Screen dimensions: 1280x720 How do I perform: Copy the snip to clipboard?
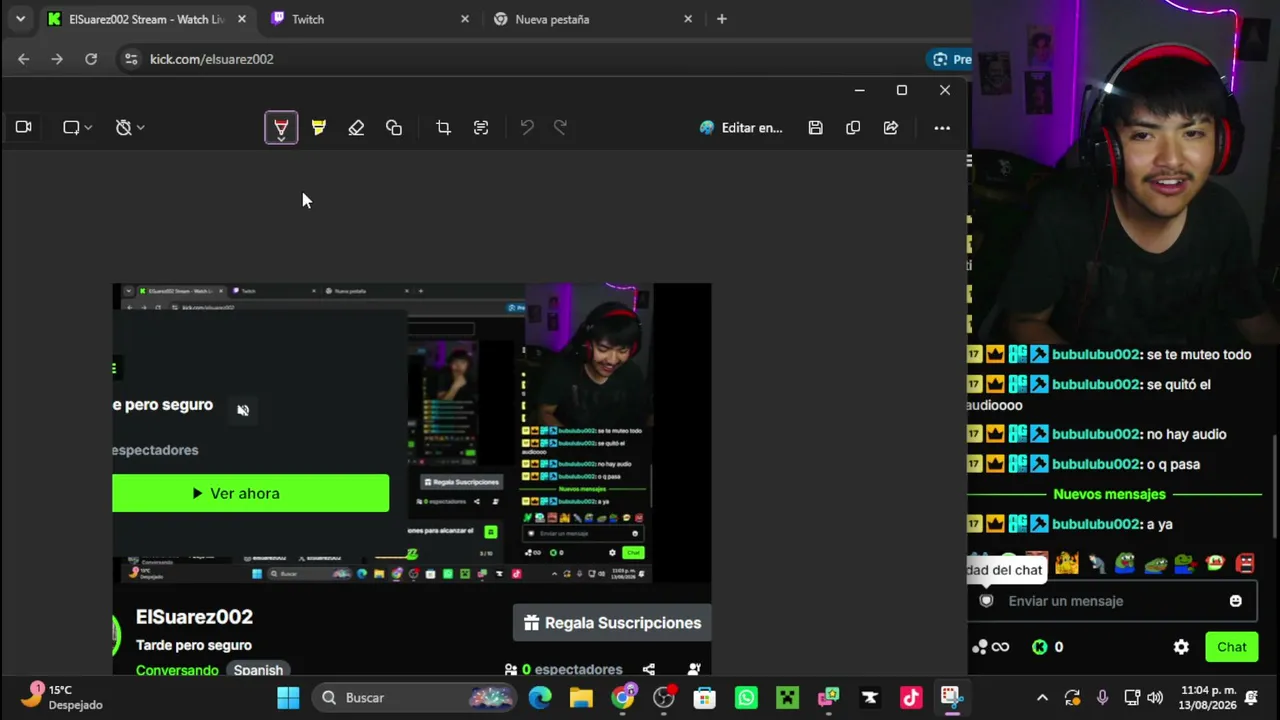pos(853,128)
